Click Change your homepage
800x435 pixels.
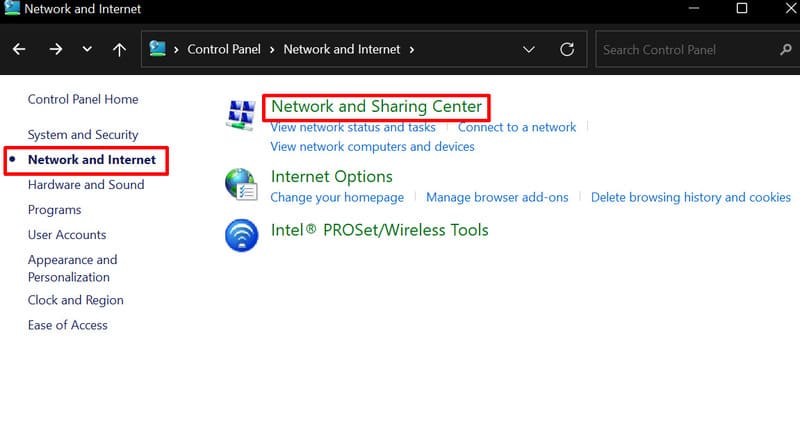[337, 197]
